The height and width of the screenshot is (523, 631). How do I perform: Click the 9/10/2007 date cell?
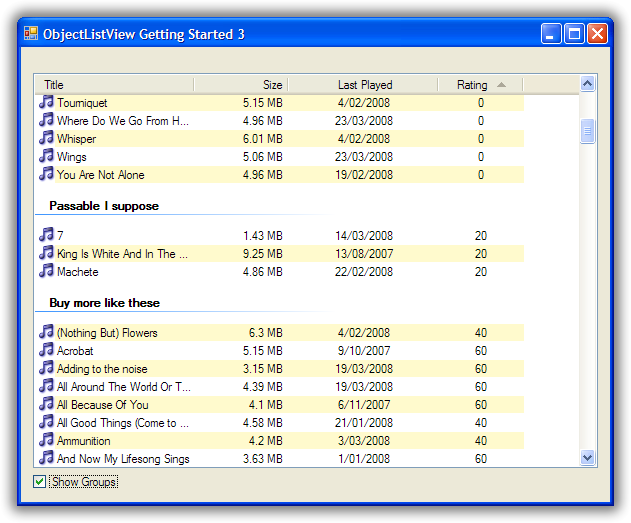pyautogui.click(x=364, y=351)
